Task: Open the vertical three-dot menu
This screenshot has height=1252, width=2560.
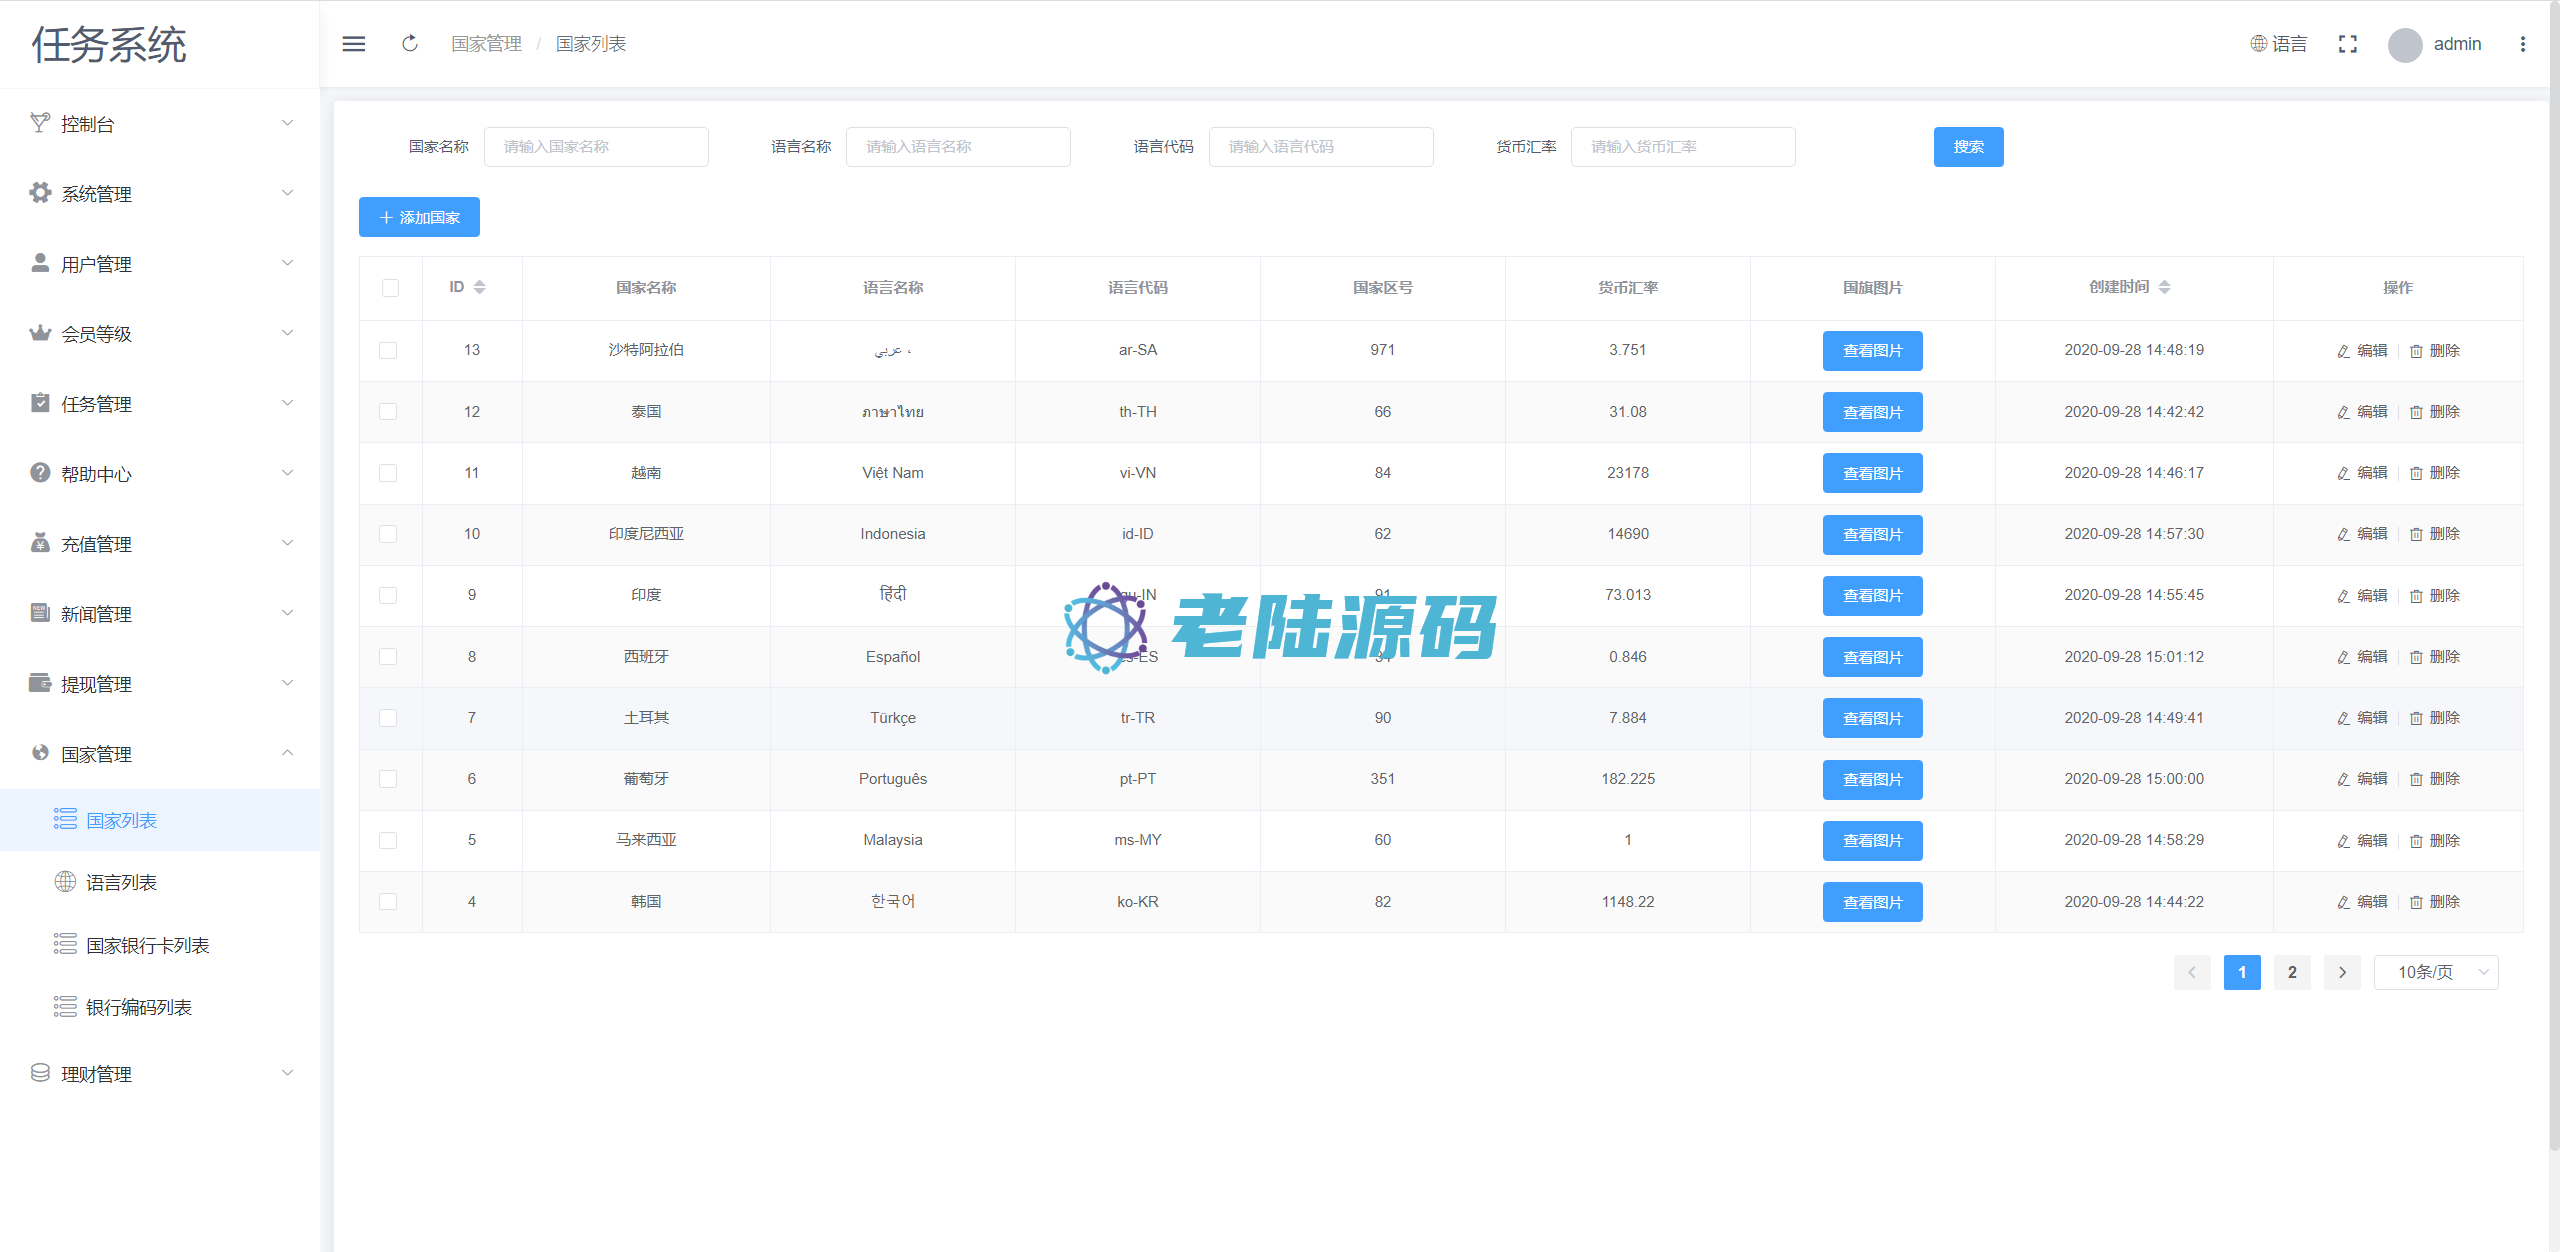Action: (2523, 44)
